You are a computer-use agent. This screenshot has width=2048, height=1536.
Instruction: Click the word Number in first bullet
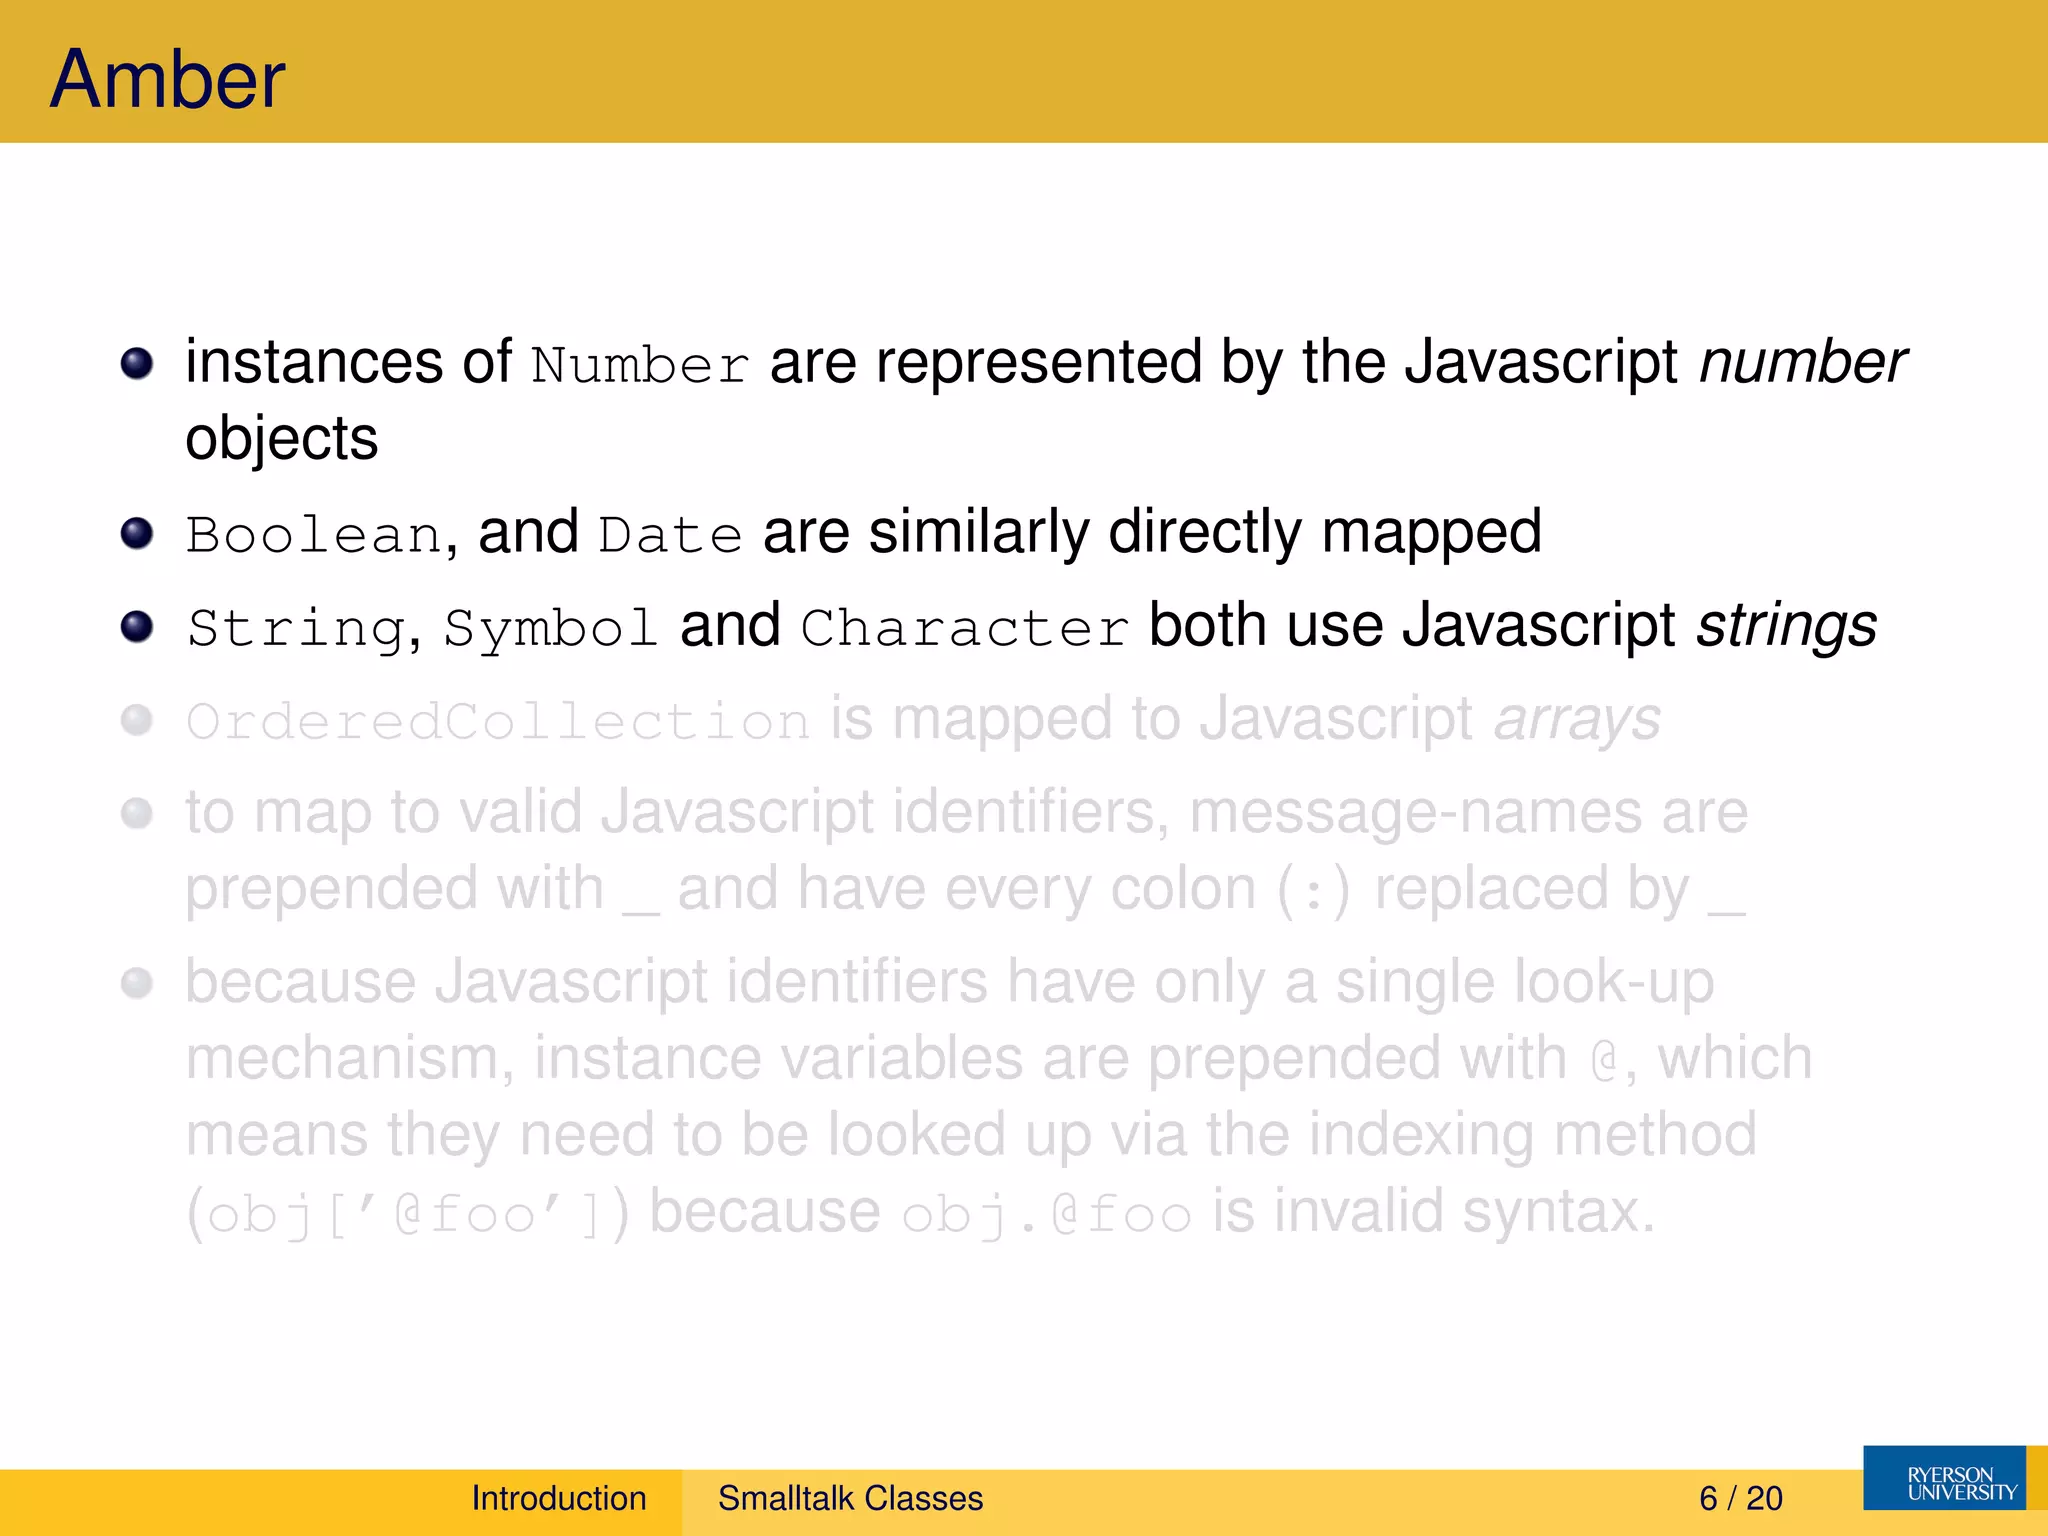click(x=640, y=365)
